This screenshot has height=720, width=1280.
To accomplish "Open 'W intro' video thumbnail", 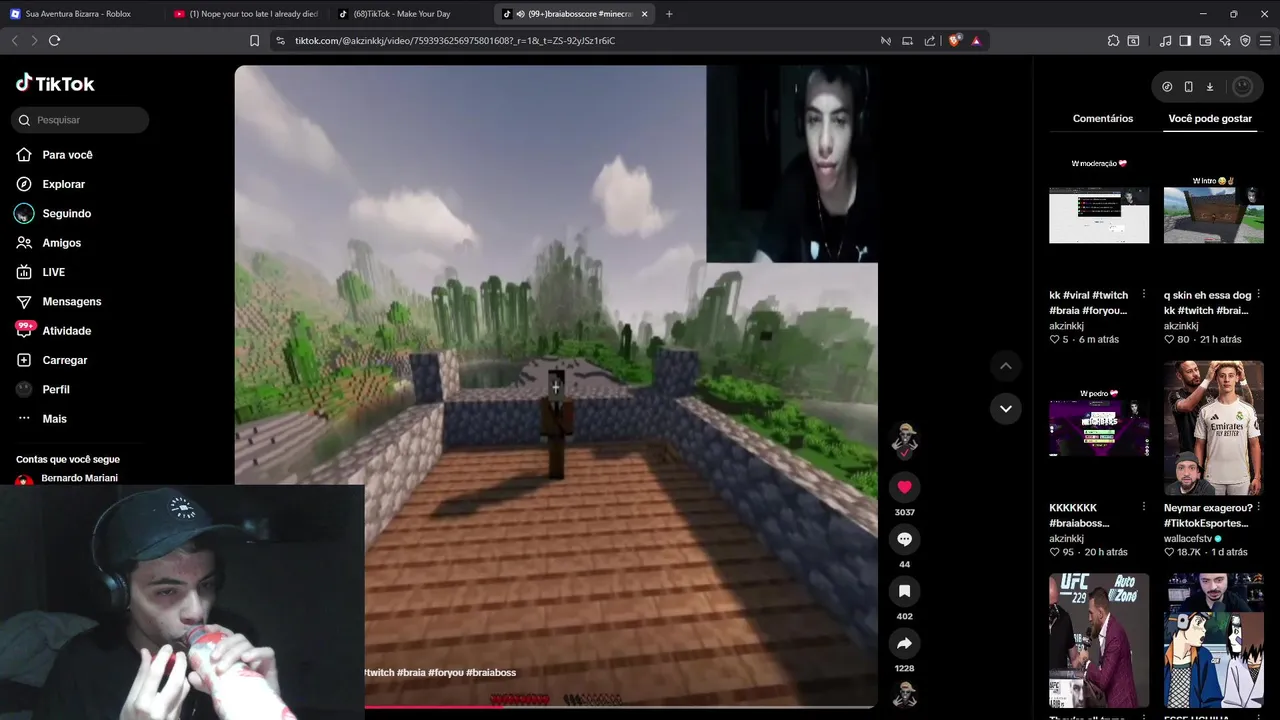I will 1213,215.
